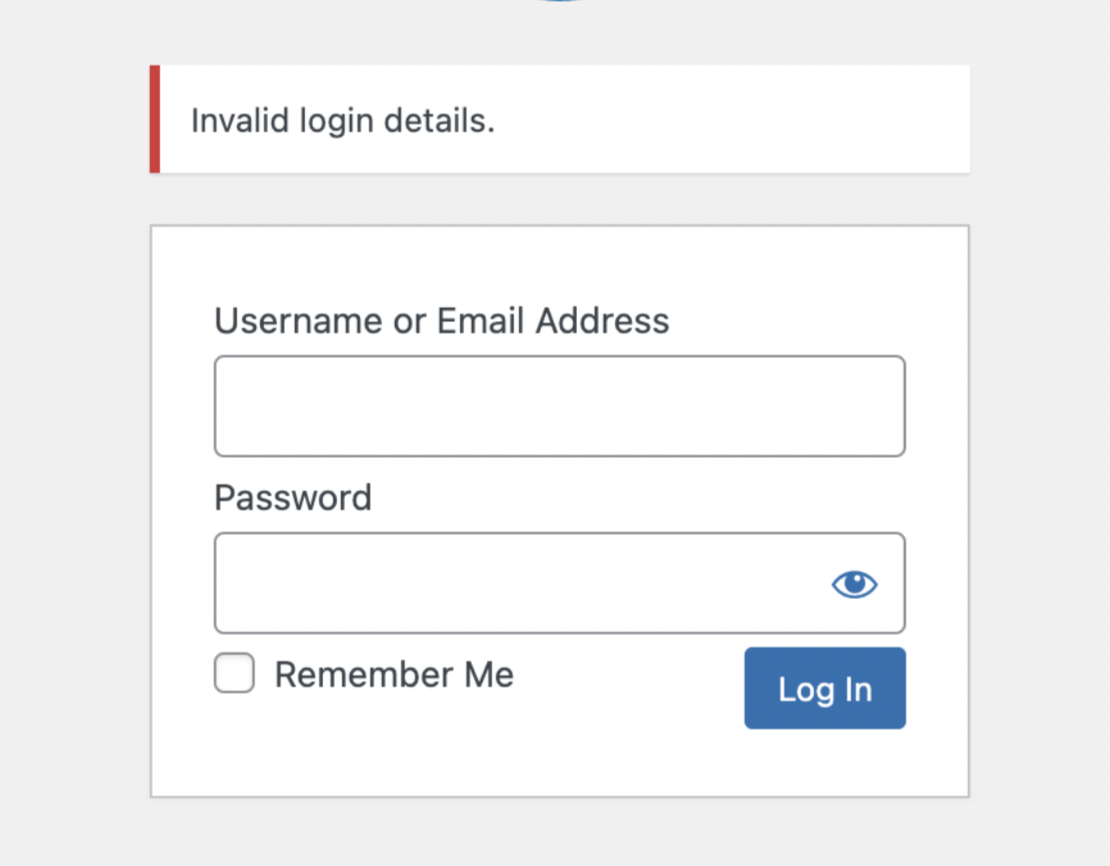
Task: Select the Username or Email Address label
Action: [442, 321]
